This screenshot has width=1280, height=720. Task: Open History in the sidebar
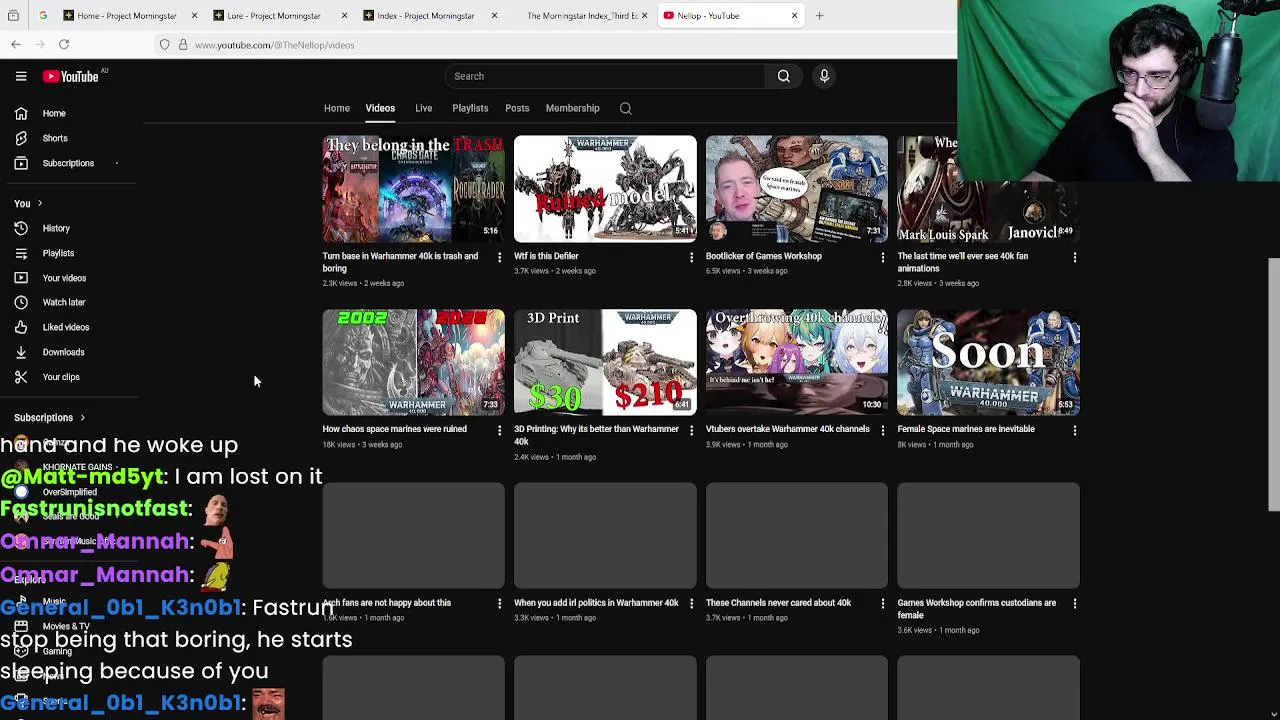[55, 228]
